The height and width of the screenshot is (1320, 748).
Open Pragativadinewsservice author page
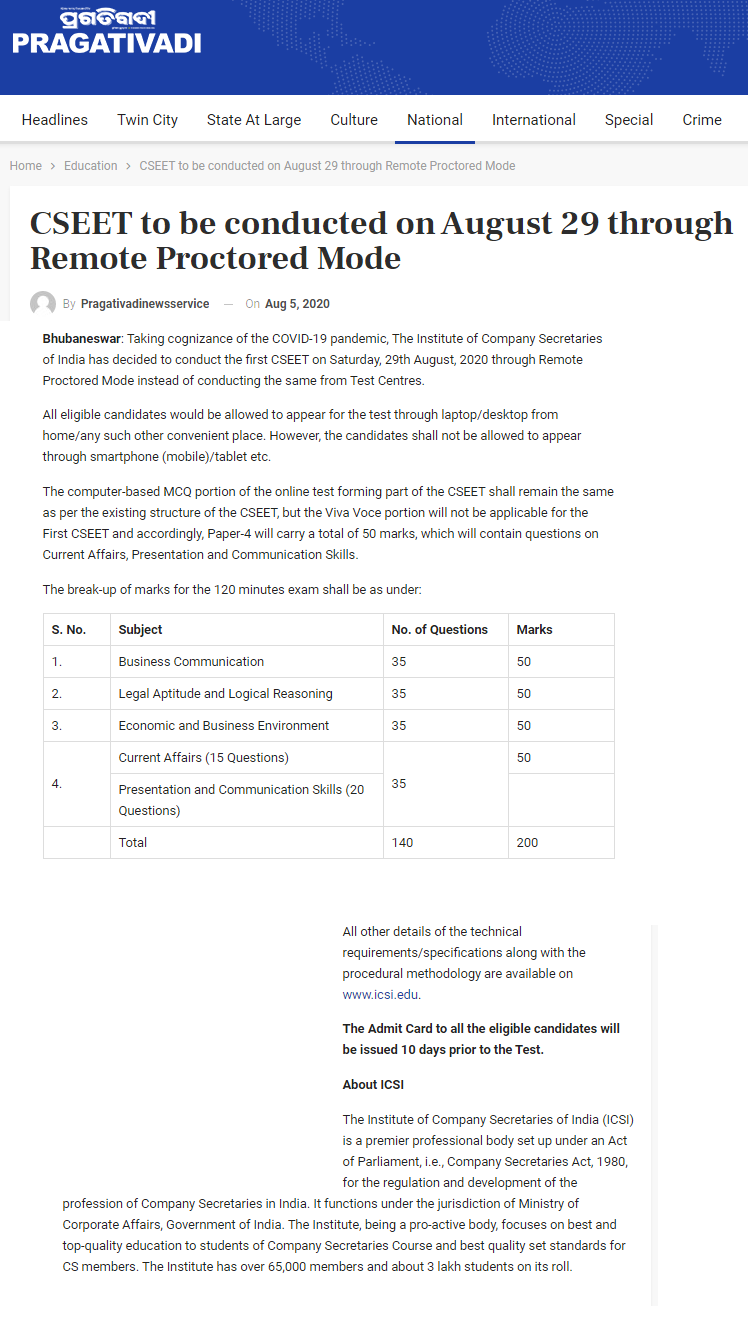(145, 304)
